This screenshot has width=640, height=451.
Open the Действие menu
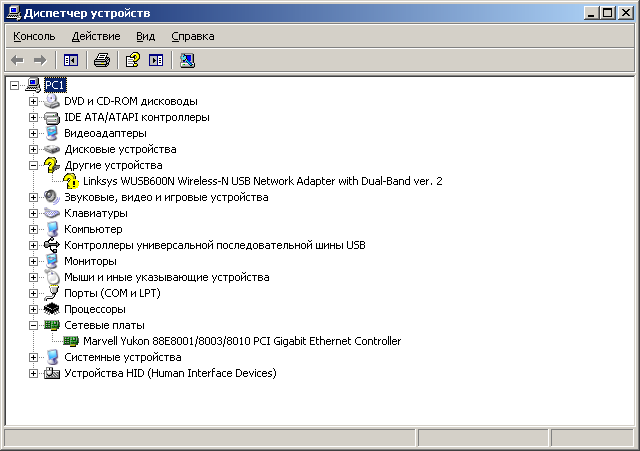click(96, 36)
